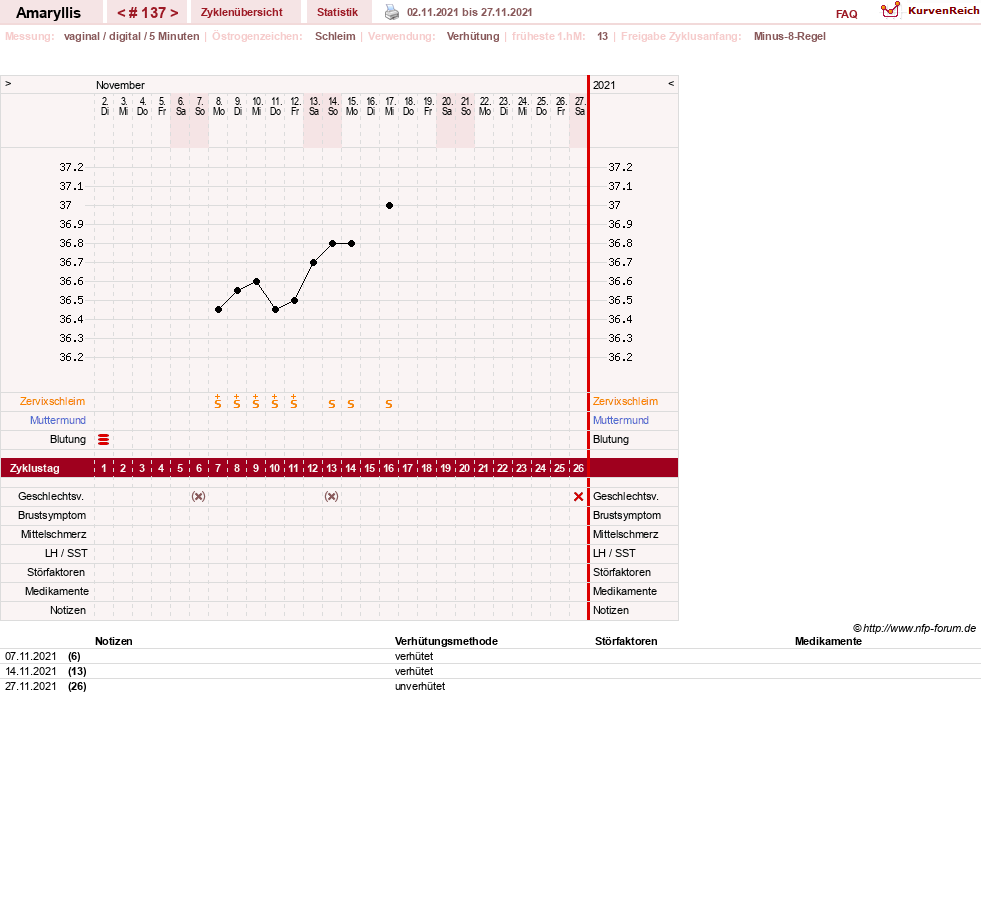
Task: Click the 14.11.2021 notes row date
Action: pos(31,671)
